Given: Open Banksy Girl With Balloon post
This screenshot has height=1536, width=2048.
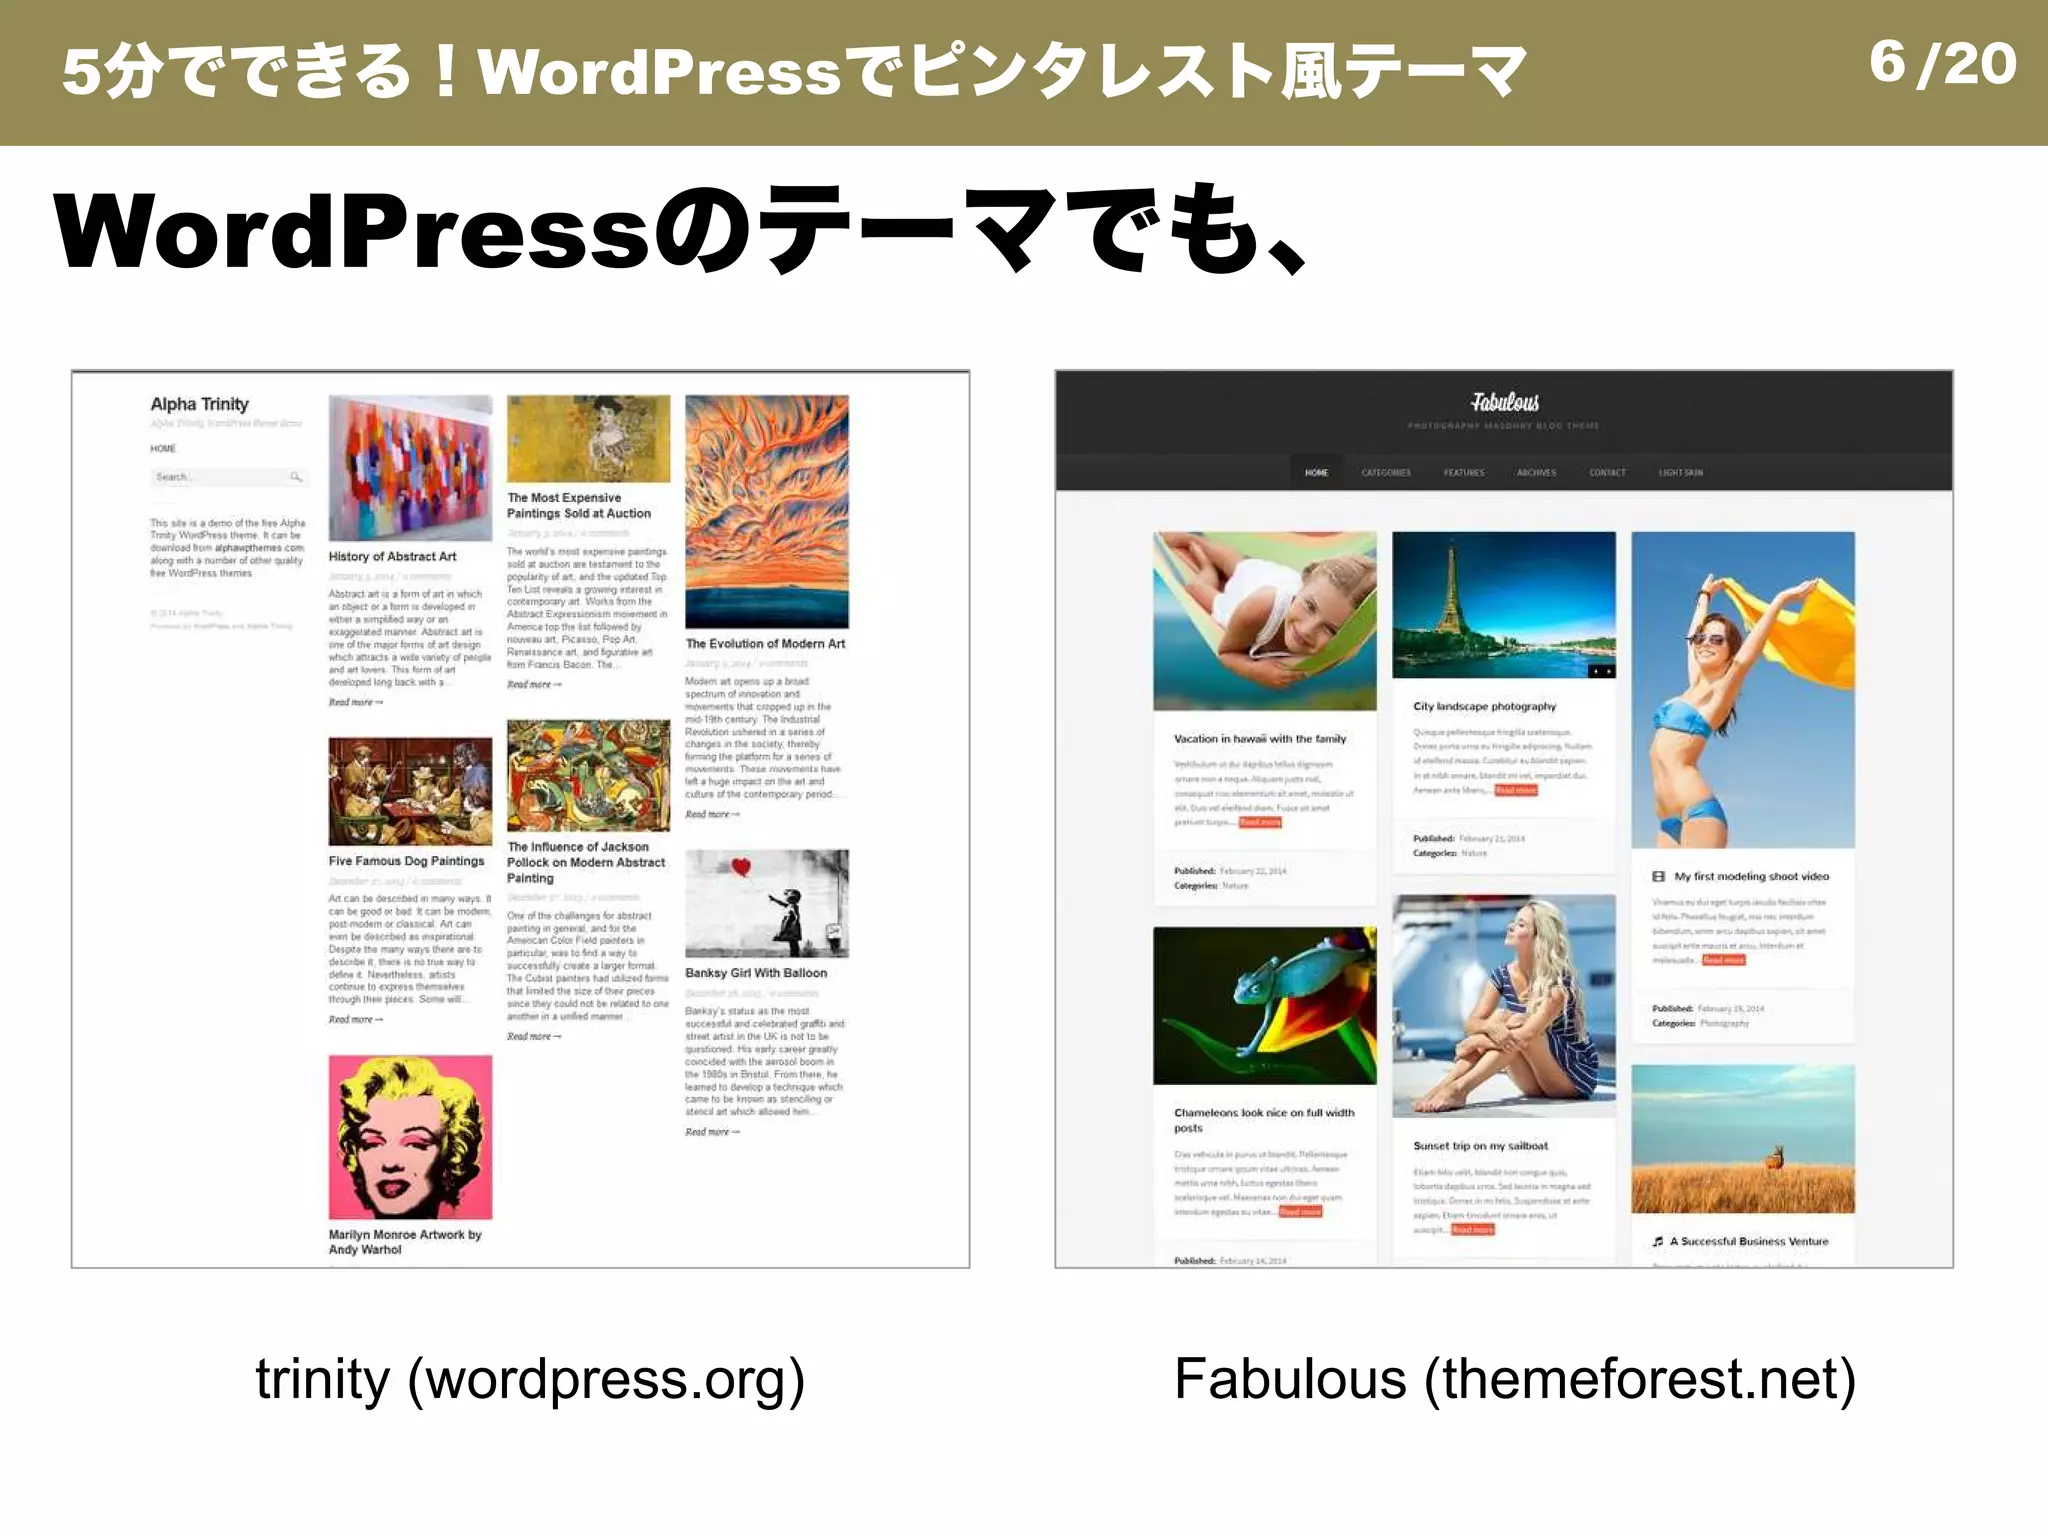Looking at the screenshot, I should (x=756, y=973).
